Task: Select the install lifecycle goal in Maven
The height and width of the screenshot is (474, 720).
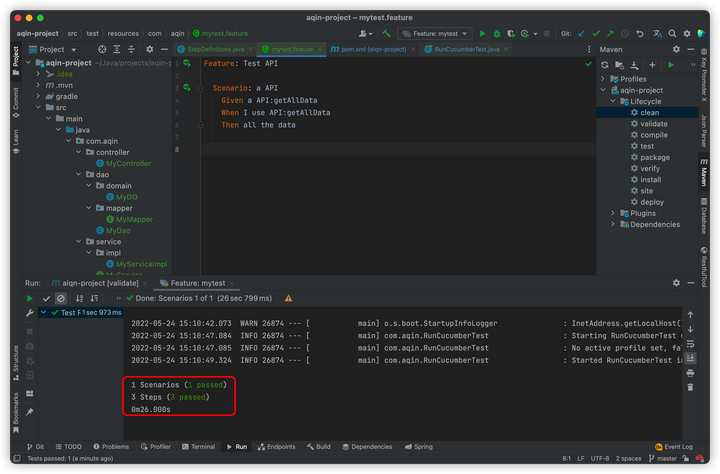Action: click(650, 180)
